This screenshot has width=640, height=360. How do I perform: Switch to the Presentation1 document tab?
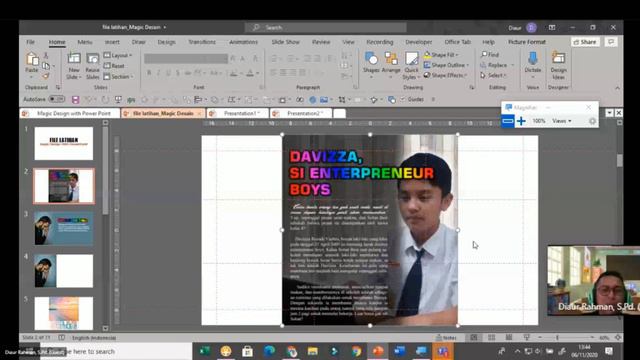pos(238,113)
